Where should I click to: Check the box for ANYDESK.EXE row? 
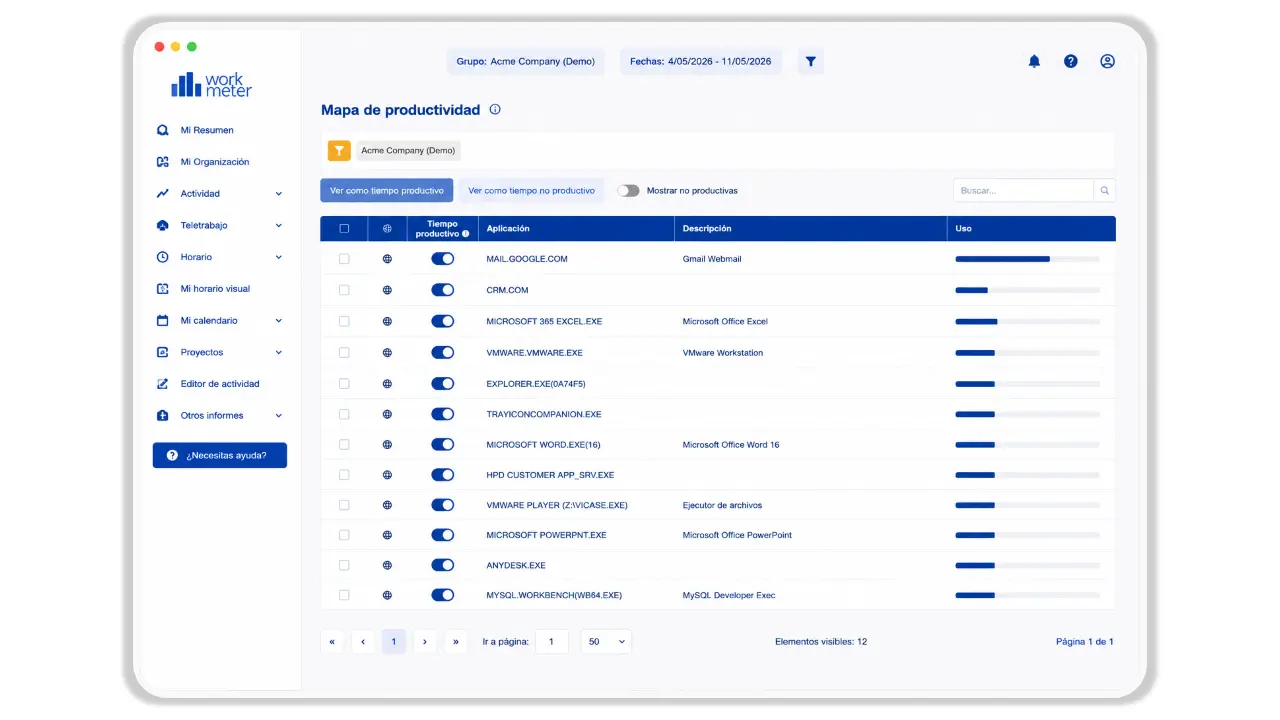(x=344, y=565)
